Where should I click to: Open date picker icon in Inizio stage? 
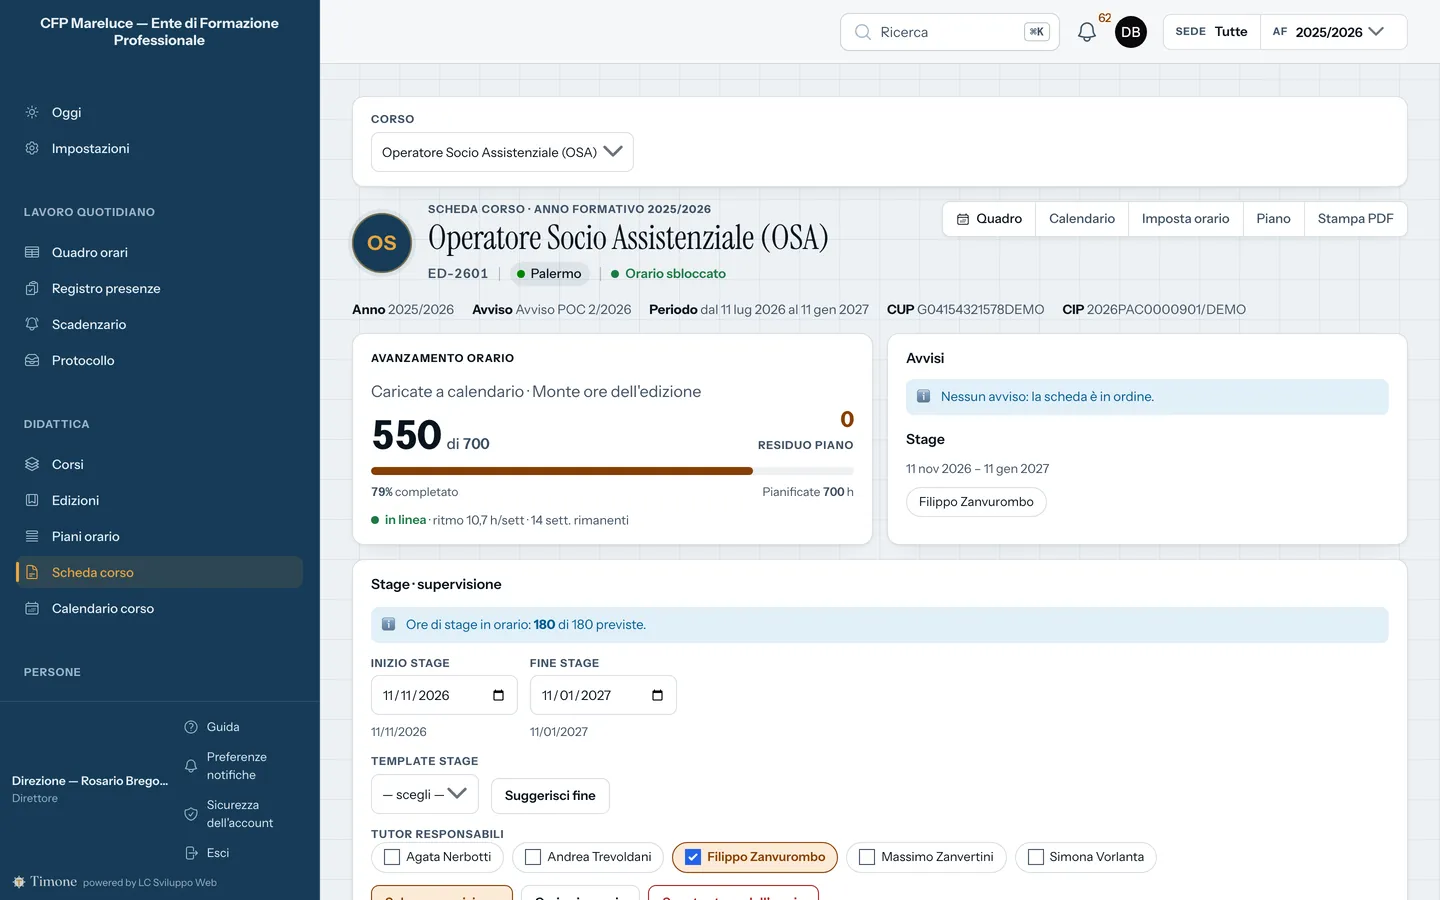tap(498, 695)
